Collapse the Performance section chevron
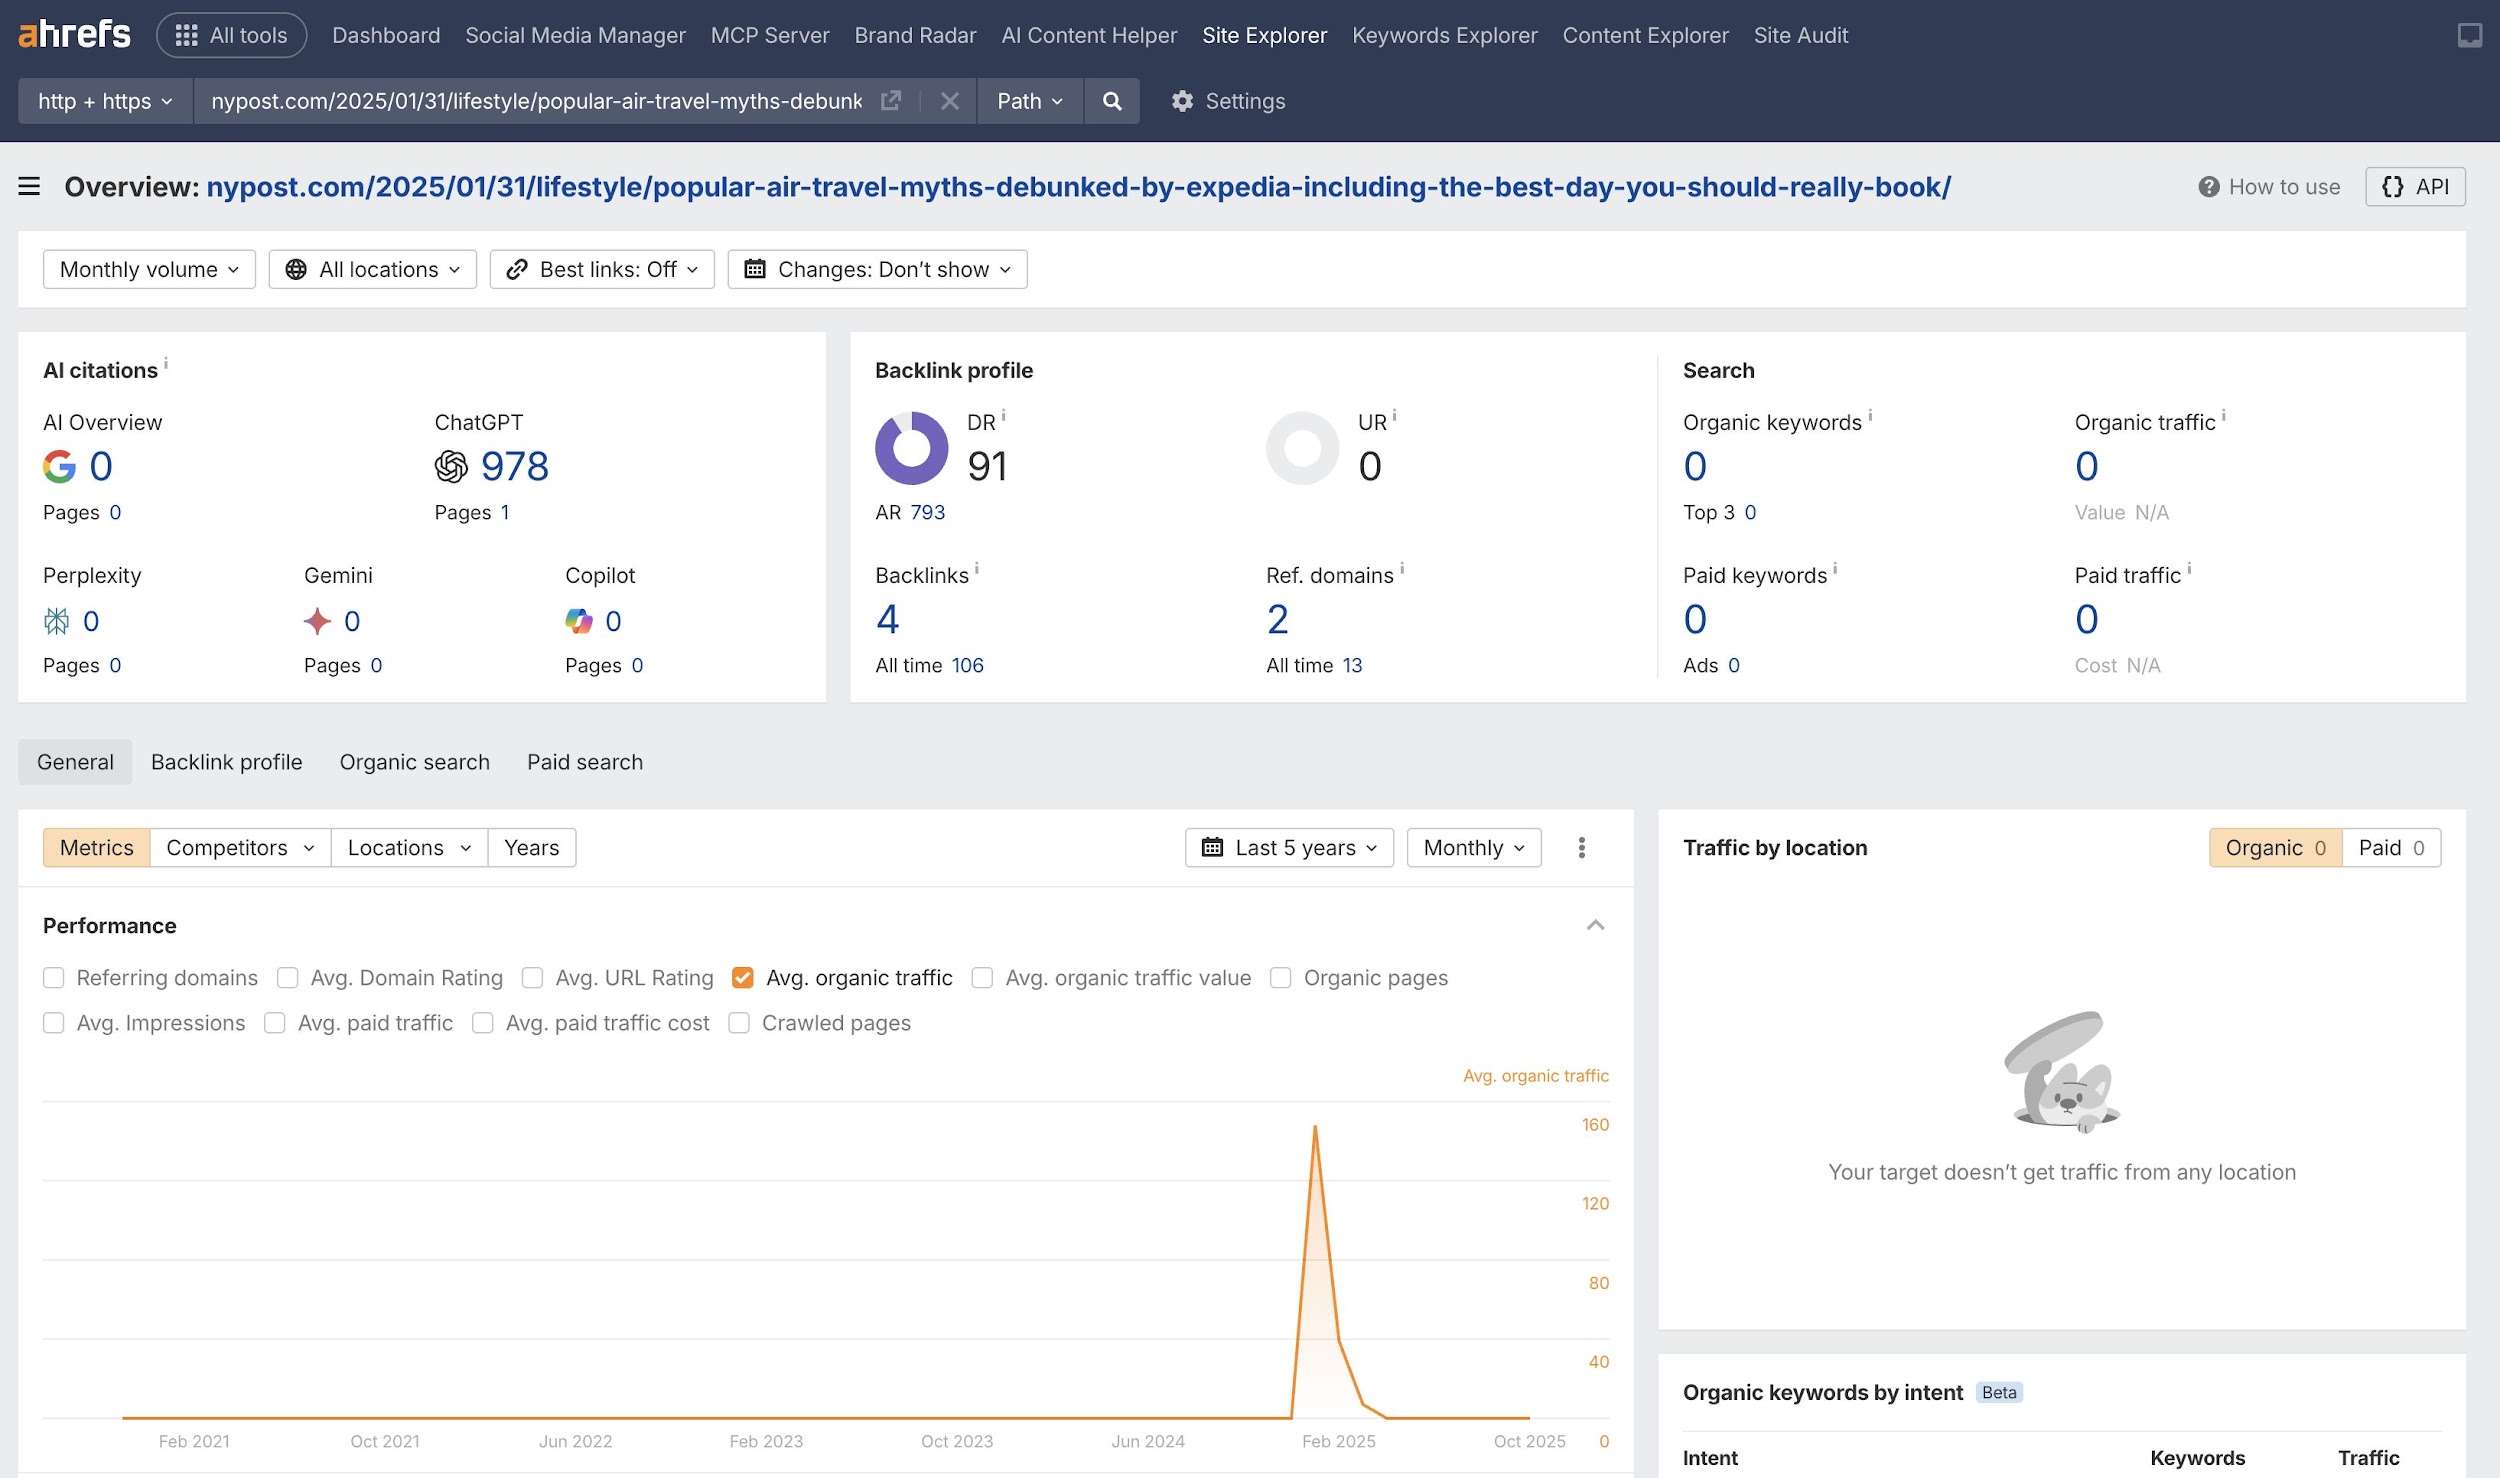The height and width of the screenshot is (1478, 2500). (1595, 925)
